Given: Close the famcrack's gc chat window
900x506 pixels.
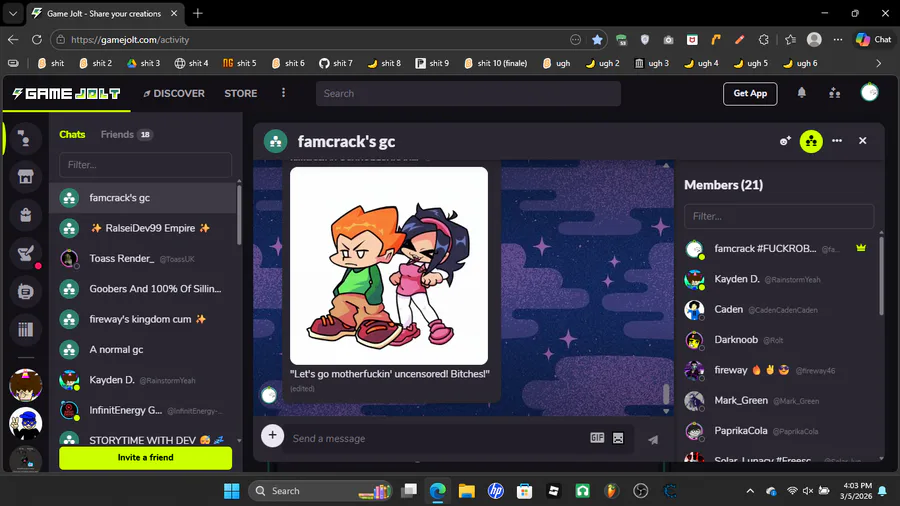Looking at the screenshot, I should 862,141.
